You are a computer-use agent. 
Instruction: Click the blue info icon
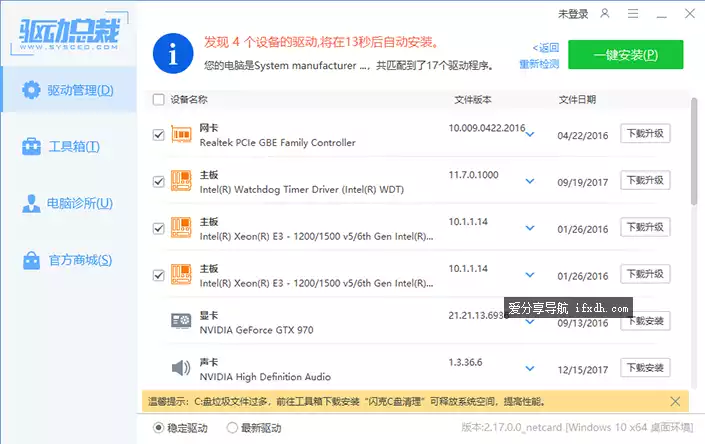[173, 53]
